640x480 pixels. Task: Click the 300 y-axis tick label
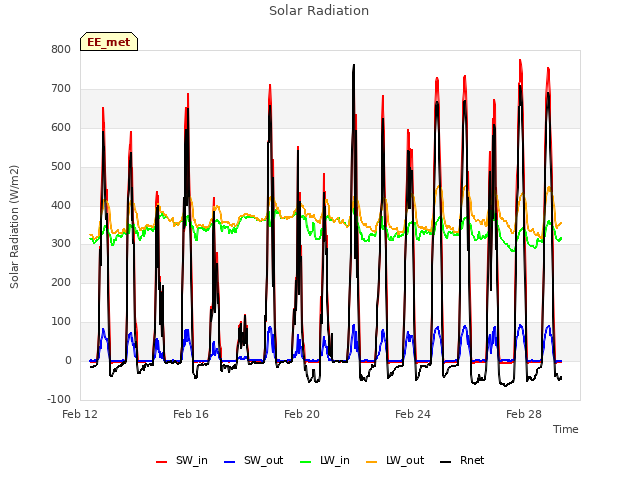point(61,244)
